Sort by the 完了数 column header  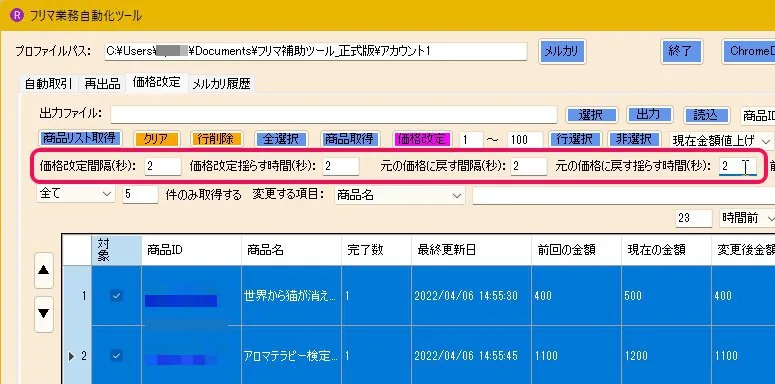point(377,250)
